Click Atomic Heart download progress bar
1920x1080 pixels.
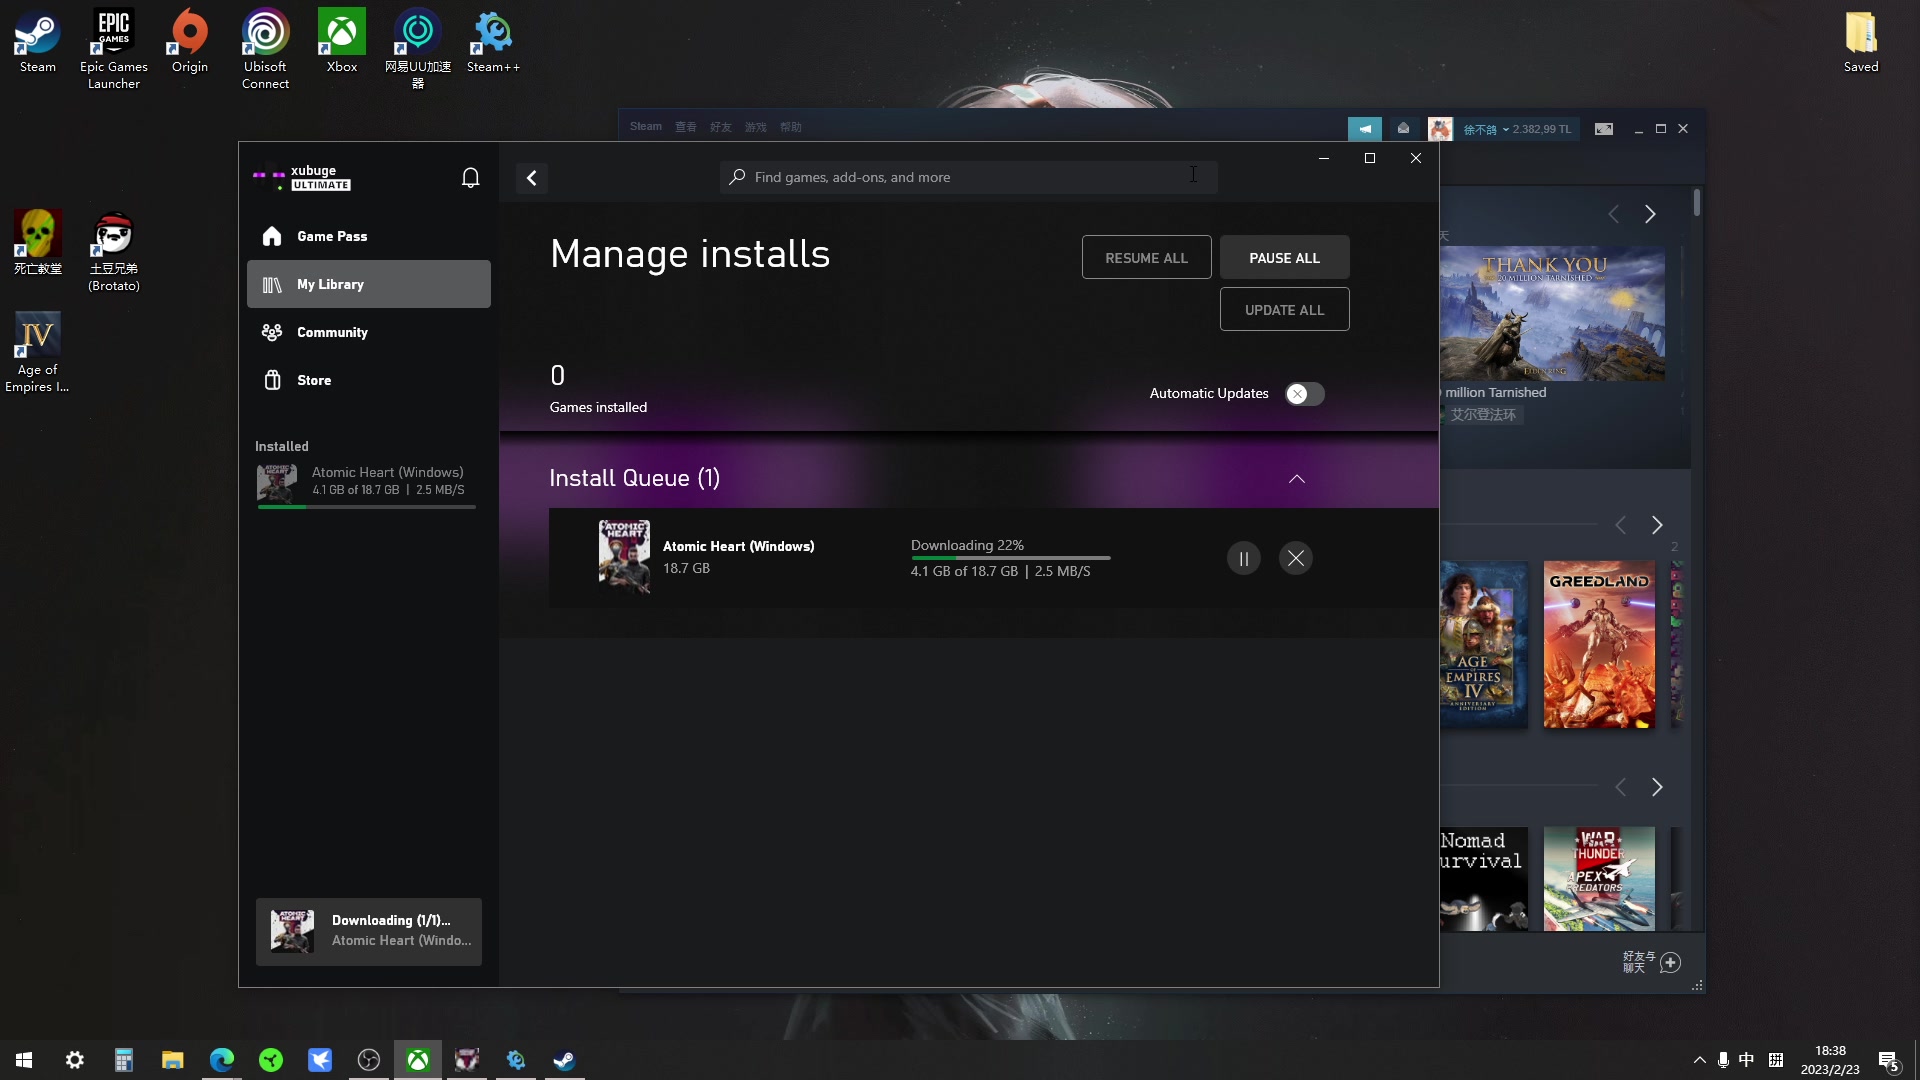(x=1010, y=557)
